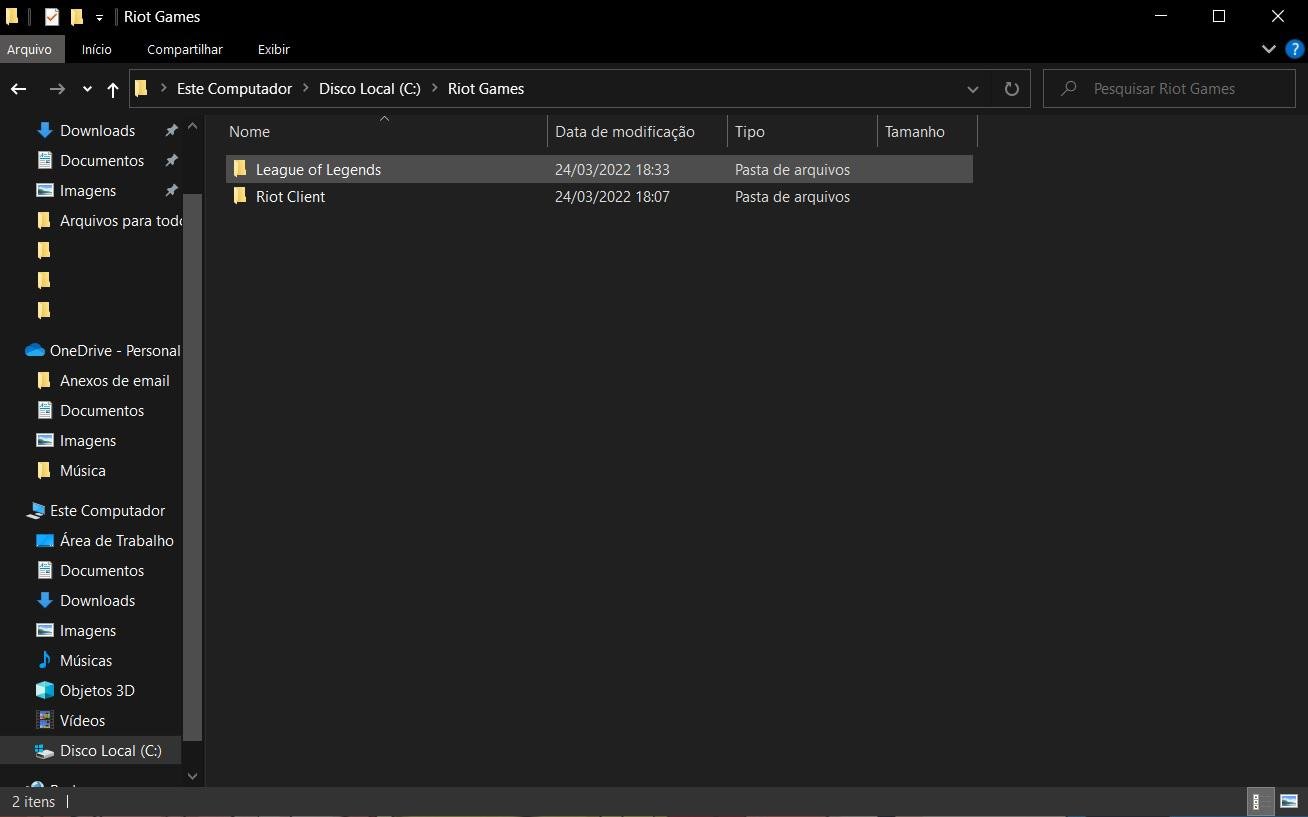Image resolution: width=1308 pixels, height=817 pixels.
Task: Select Este Computador in the address bar
Action: pos(234,89)
